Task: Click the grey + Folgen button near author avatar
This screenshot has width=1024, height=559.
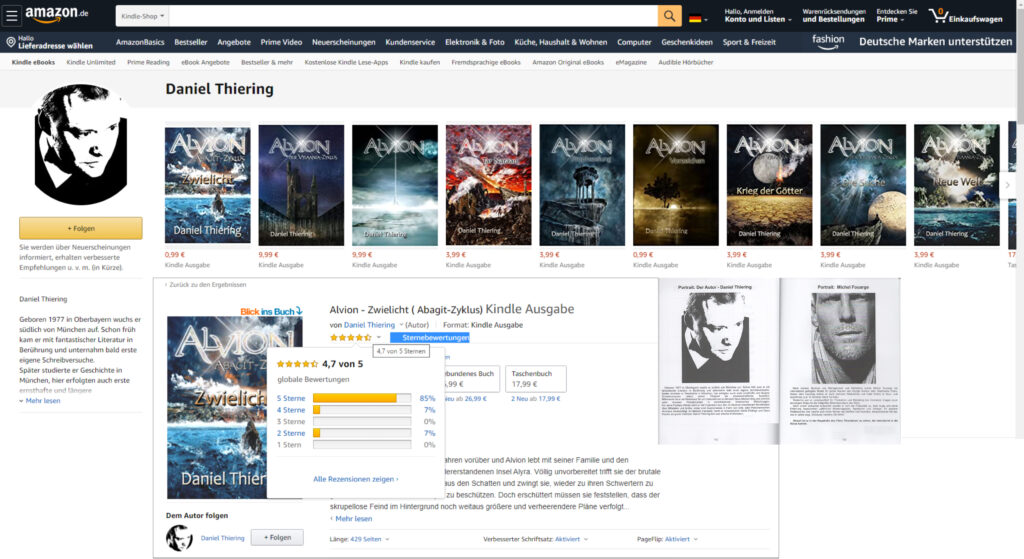Action: pos(277,537)
